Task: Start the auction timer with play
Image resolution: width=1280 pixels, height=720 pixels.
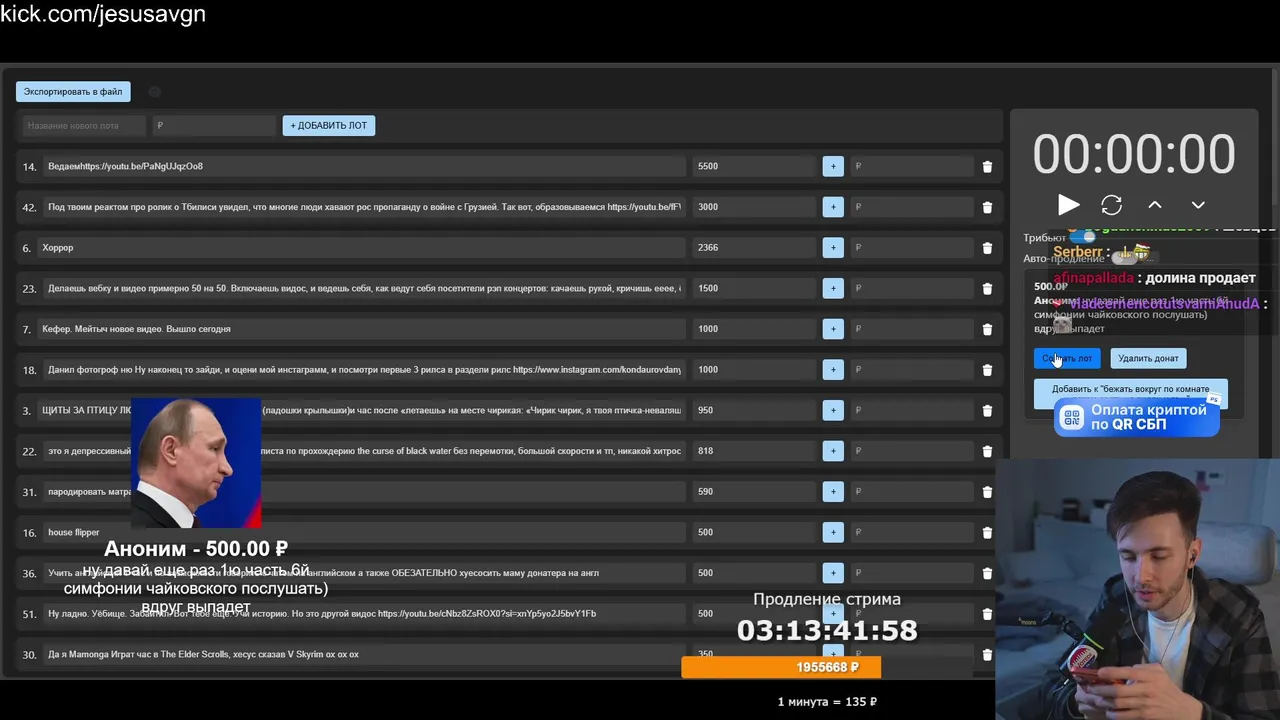Action: tap(1068, 205)
